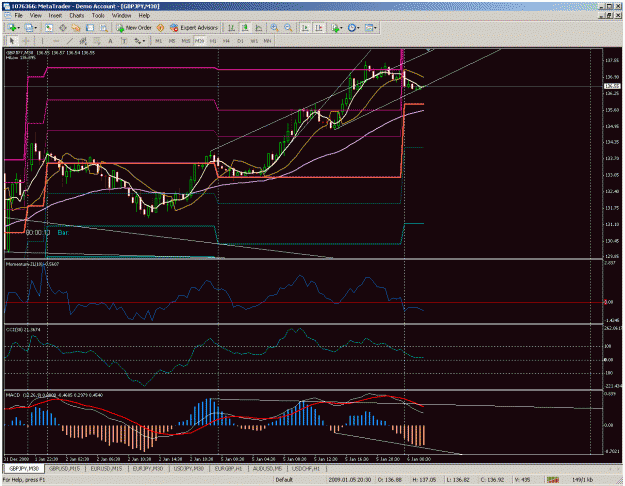Open the Periods clock icon
This screenshot has height=486, width=625.
point(351,28)
